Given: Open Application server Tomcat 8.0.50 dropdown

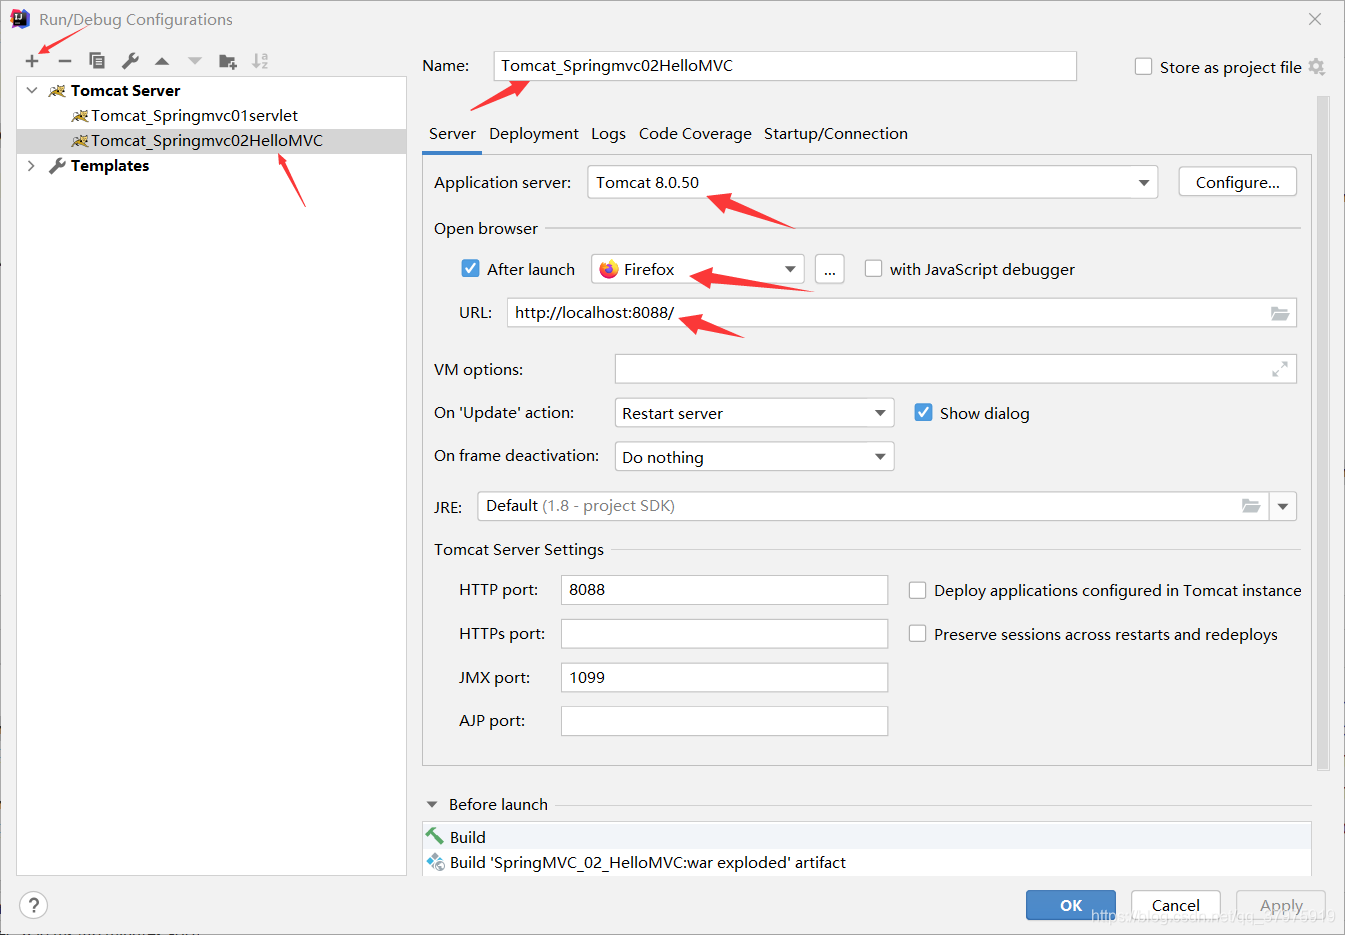Looking at the screenshot, I should coord(872,182).
